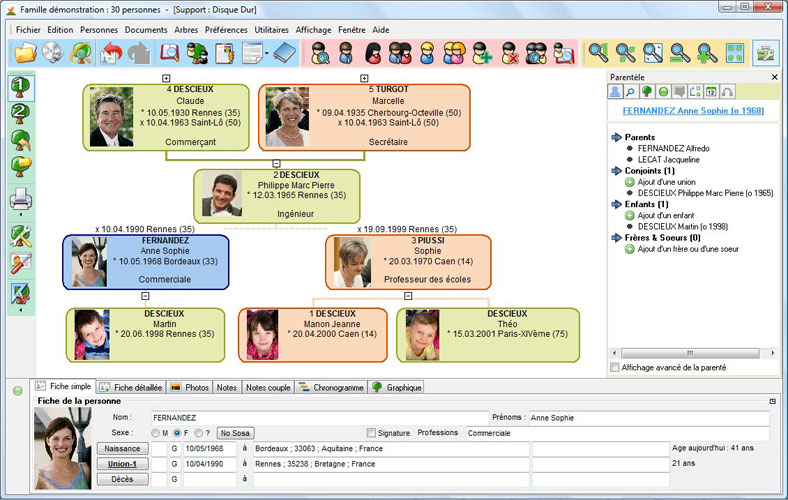Click the Enfants (1) section arrow
Viewport: 788px width, 500px height.
[x=617, y=204]
